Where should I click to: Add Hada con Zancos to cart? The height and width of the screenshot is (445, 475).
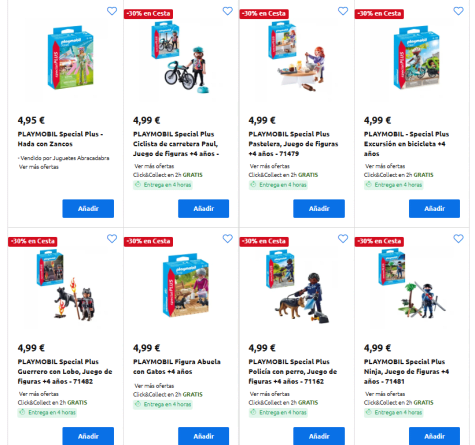(x=88, y=209)
